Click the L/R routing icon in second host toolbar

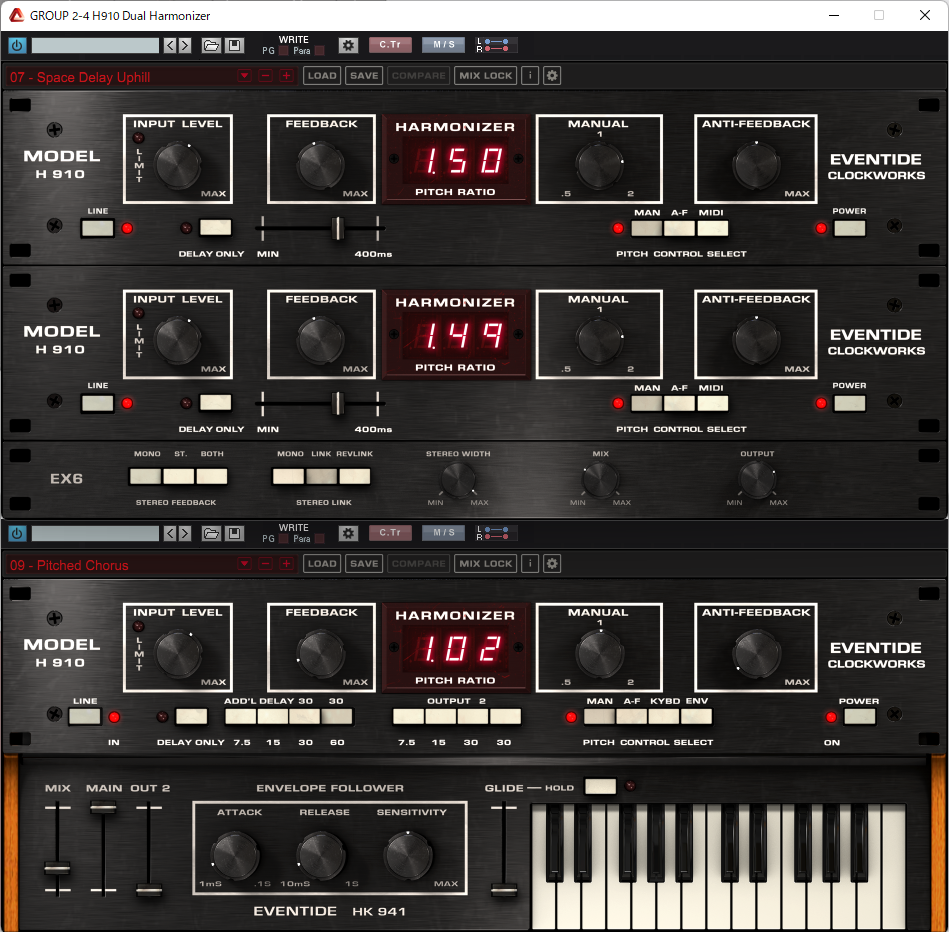496,533
